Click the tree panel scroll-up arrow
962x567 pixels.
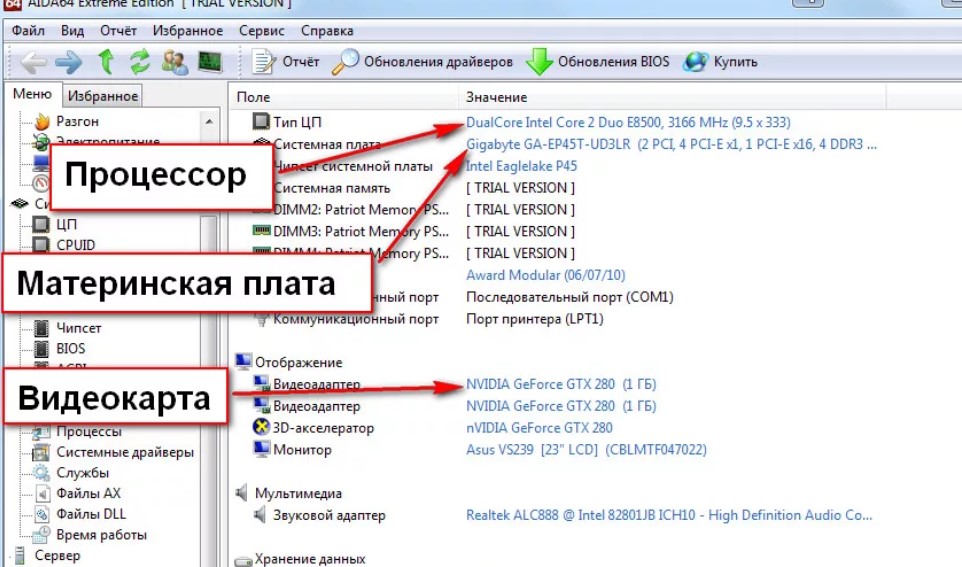[x=209, y=122]
